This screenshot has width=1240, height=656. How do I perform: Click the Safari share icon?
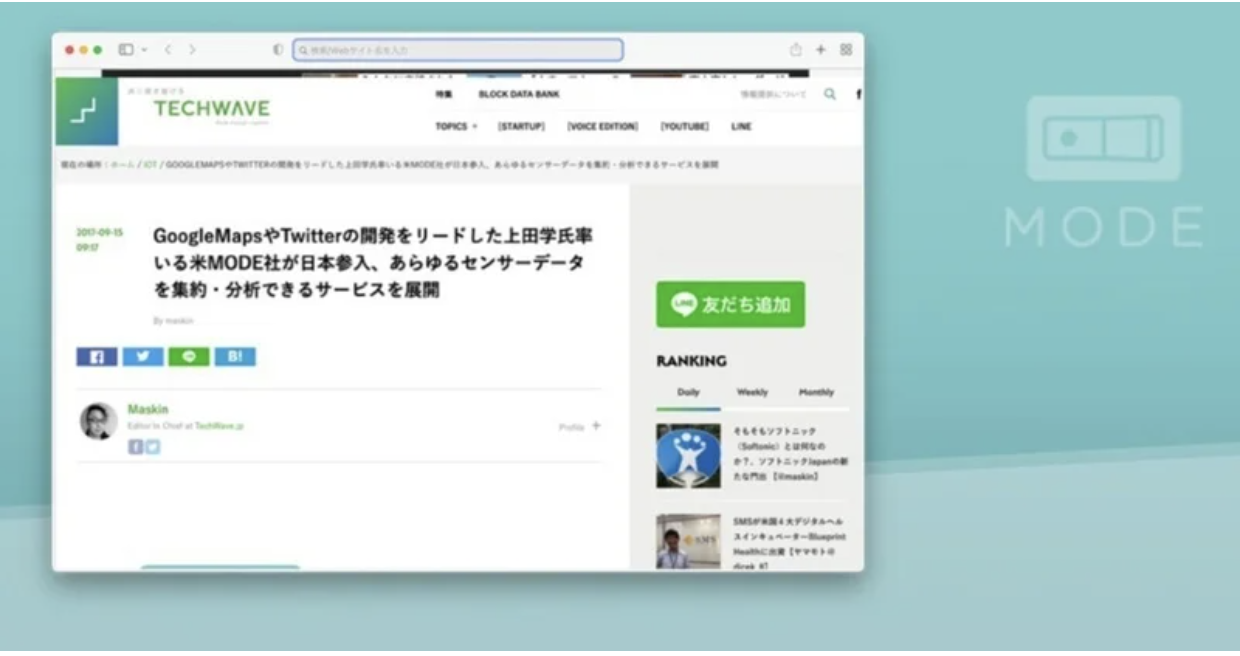[796, 49]
